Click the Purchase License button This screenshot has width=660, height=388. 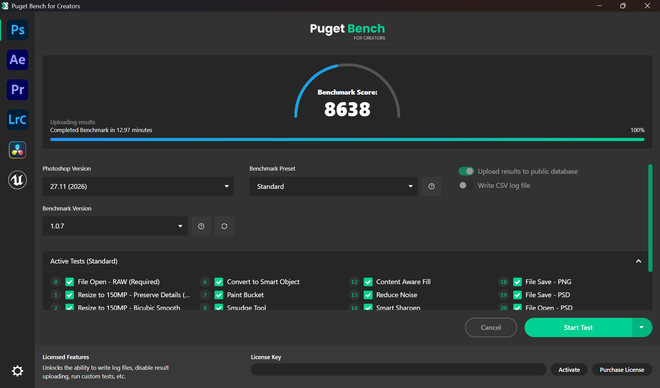tap(622, 369)
